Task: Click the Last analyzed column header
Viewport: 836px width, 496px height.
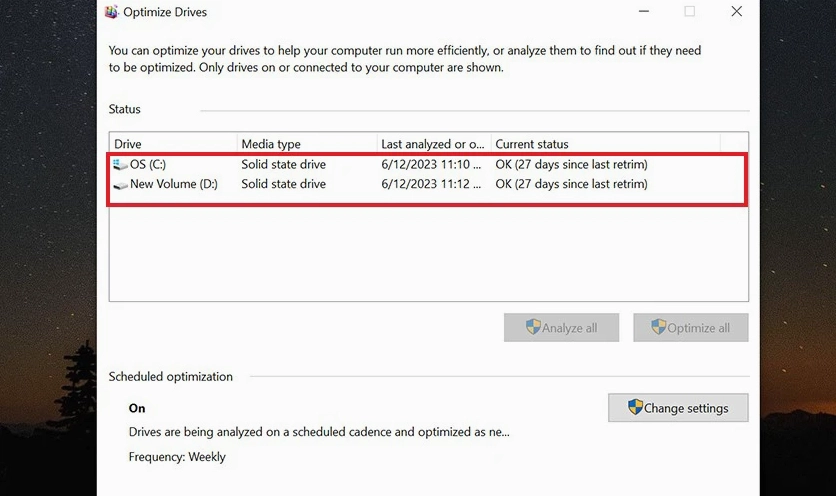Action: 432,144
